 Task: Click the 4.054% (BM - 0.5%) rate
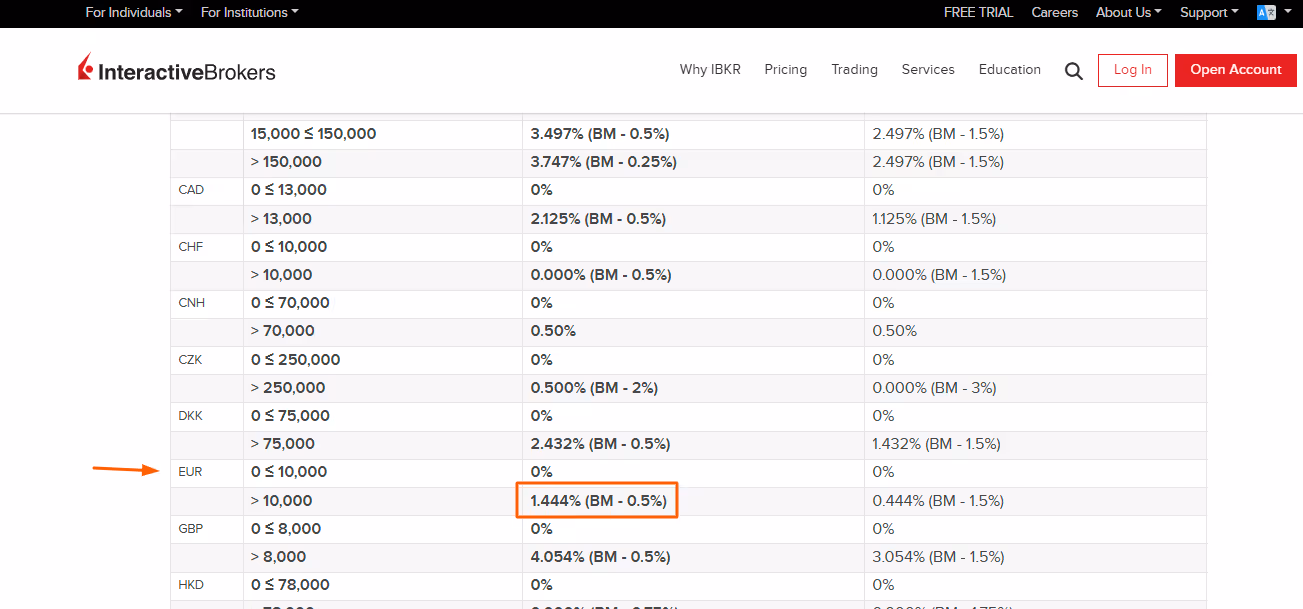coord(600,557)
